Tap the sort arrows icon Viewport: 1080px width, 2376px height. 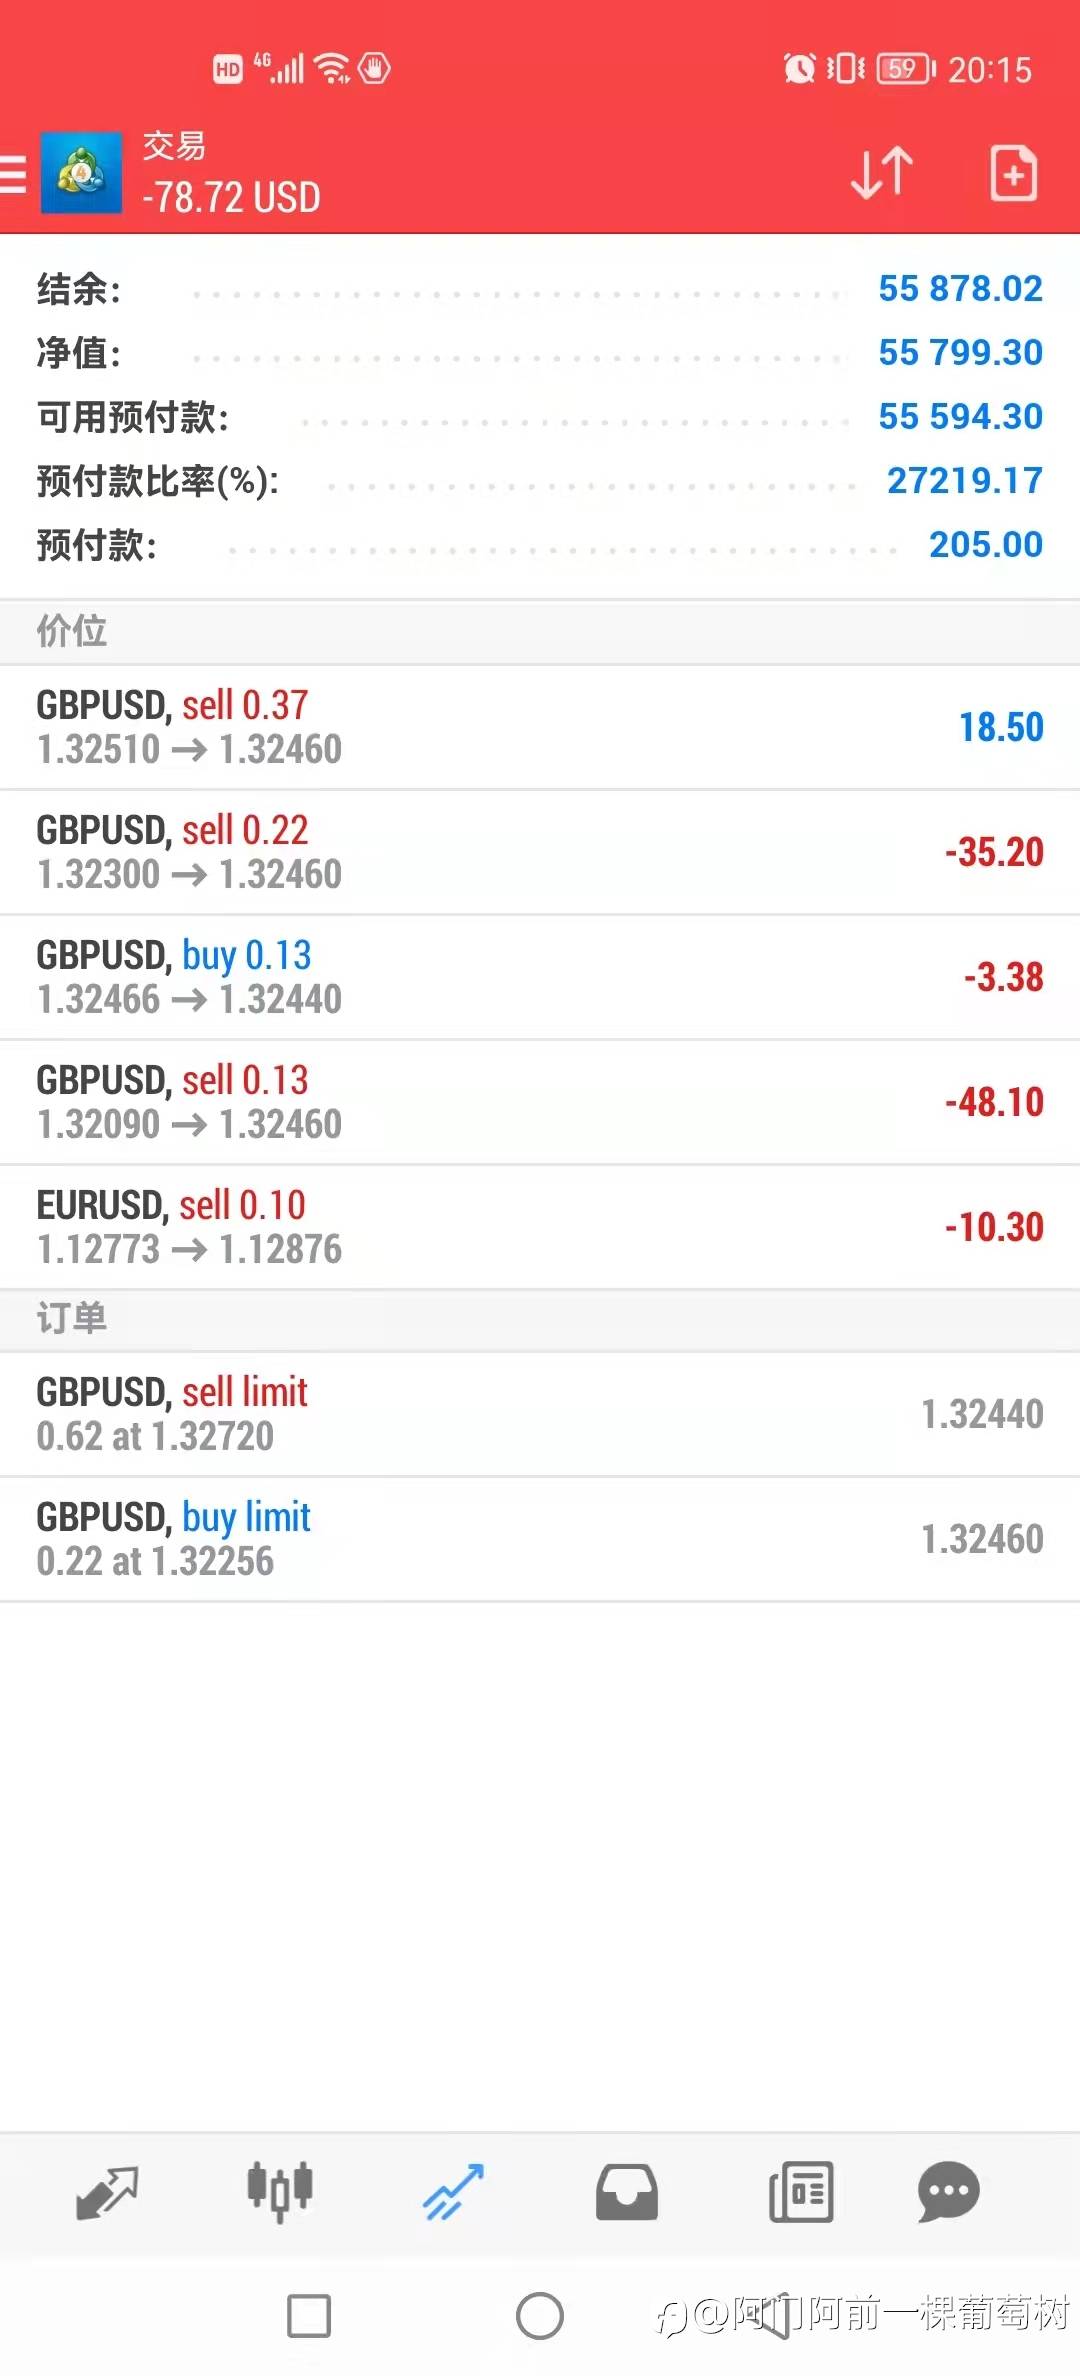click(881, 173)
